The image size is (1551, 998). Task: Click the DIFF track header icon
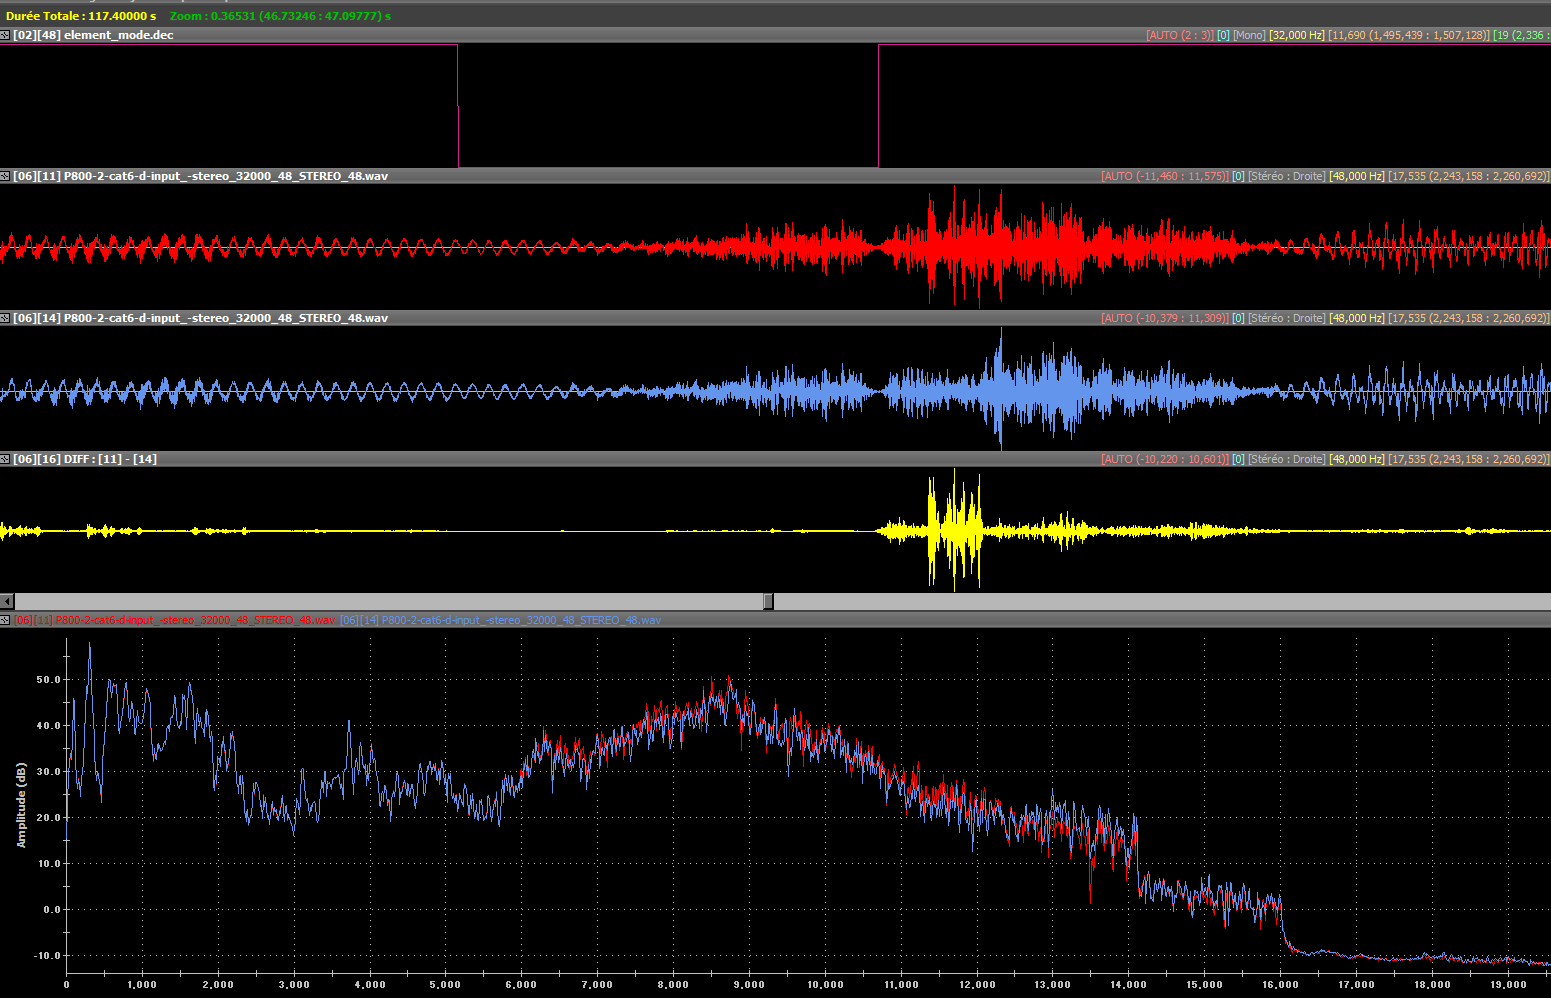5,459
